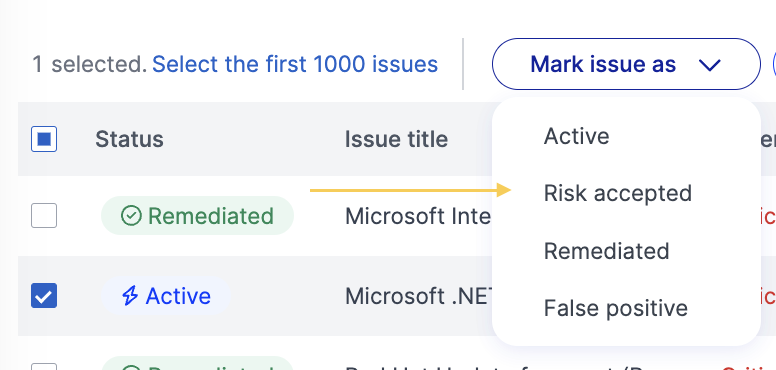This screenshot has width=776, height=370.
Task: Uncheck the selected Active issue checkbox
Action: pyautogui.click(x=44, y=296)
